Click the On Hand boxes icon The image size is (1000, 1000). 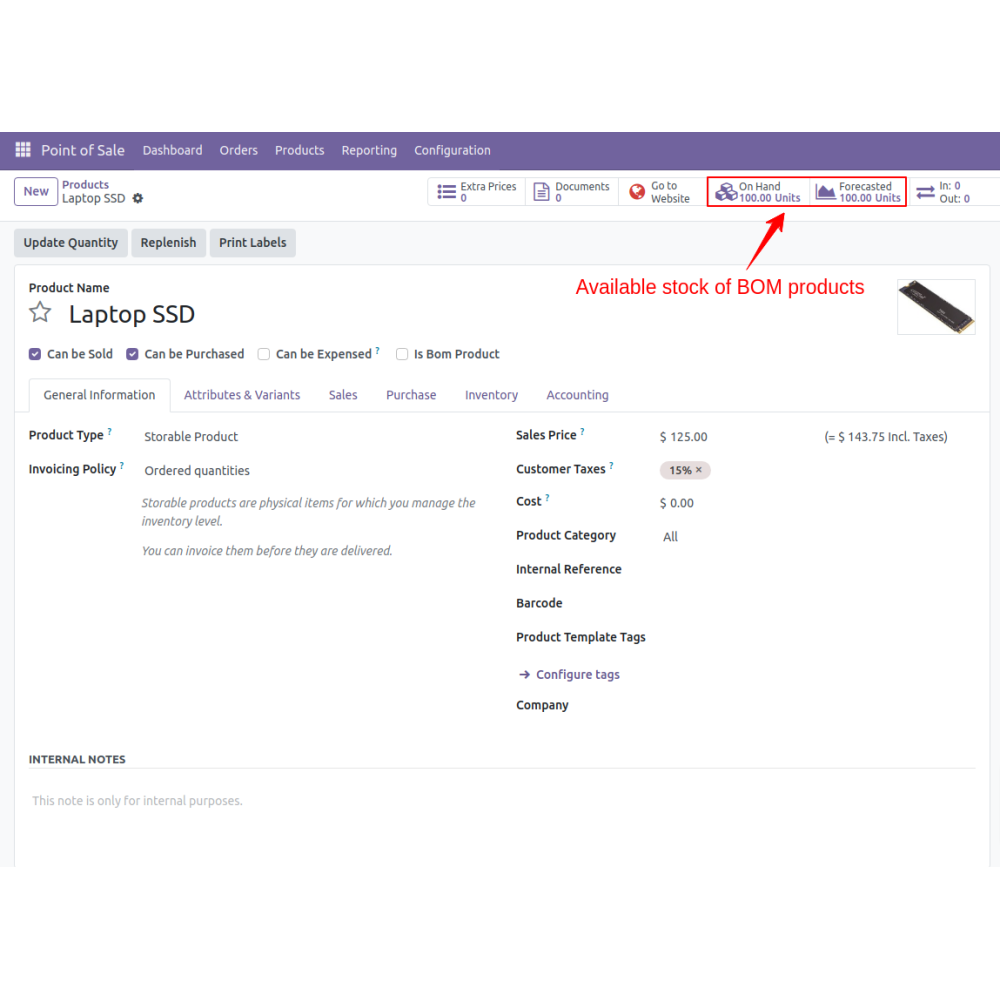tap(726, 192)
